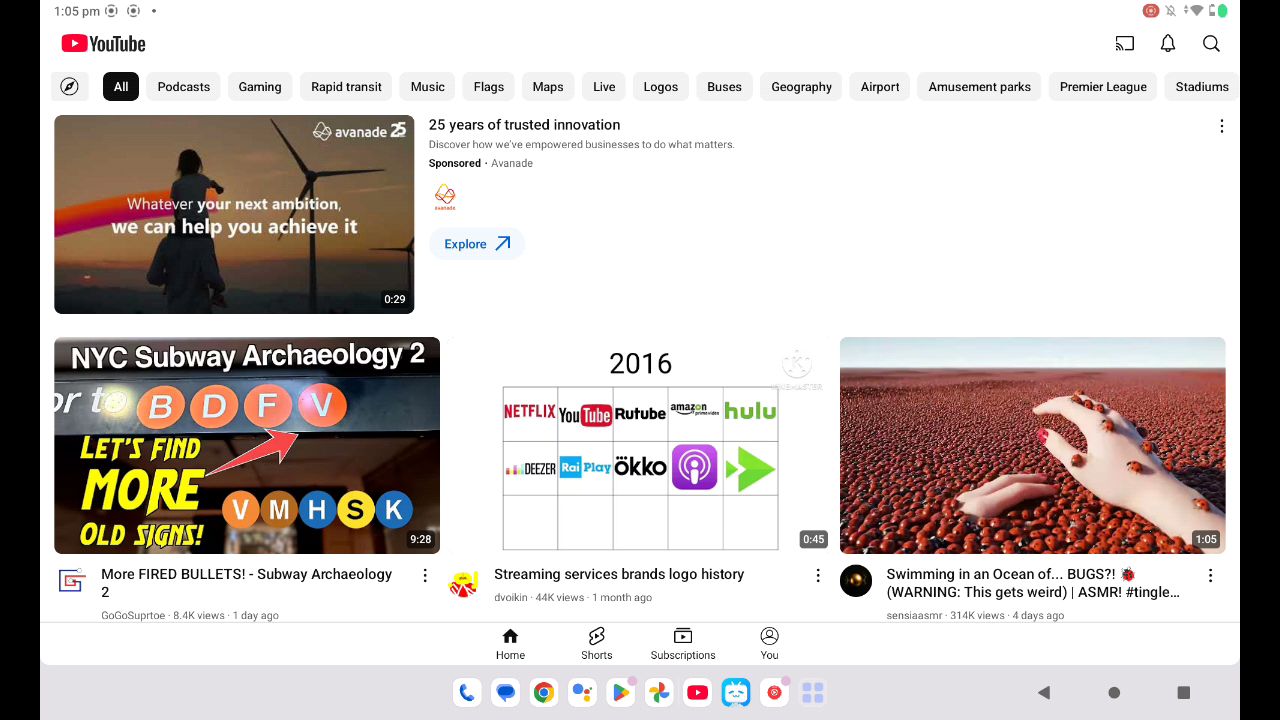Select the Stadiums chip
The image size is (1280, 720).
click(x=1202, y=87)
